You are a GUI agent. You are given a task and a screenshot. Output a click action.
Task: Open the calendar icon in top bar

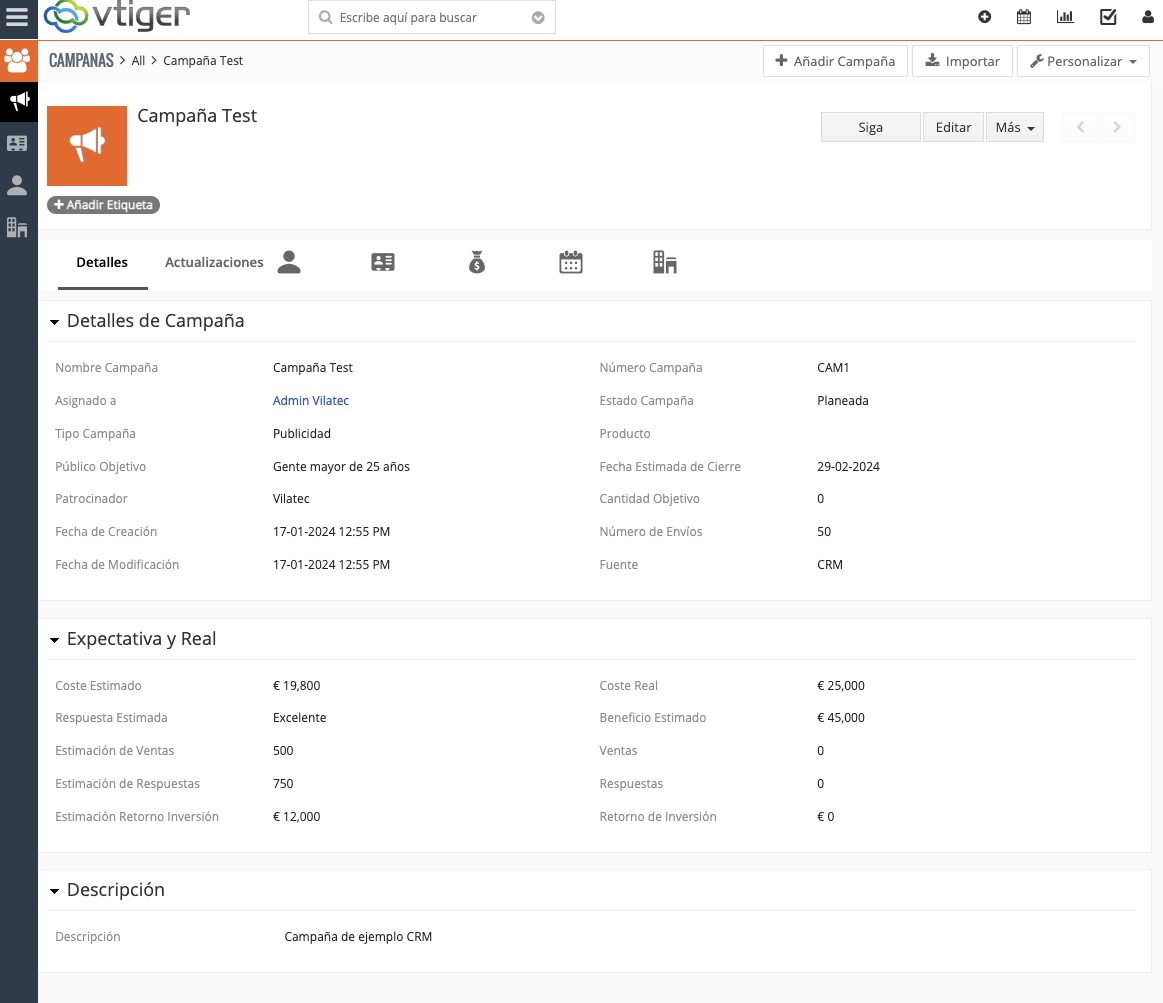point(1024,17)
